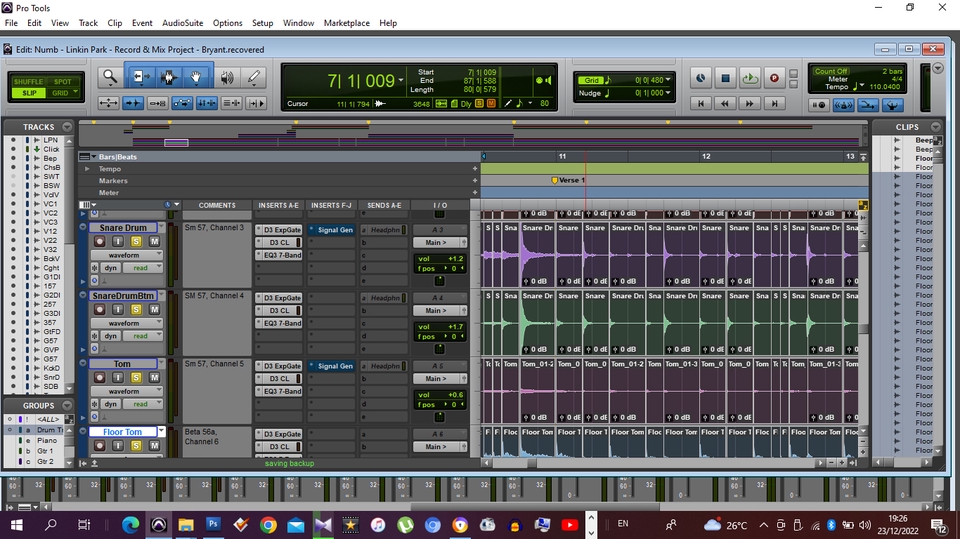This screenshot has height=539, width=960.
Task: Toggle Zoom Toggle four-arrow icon
Action: 108,104
